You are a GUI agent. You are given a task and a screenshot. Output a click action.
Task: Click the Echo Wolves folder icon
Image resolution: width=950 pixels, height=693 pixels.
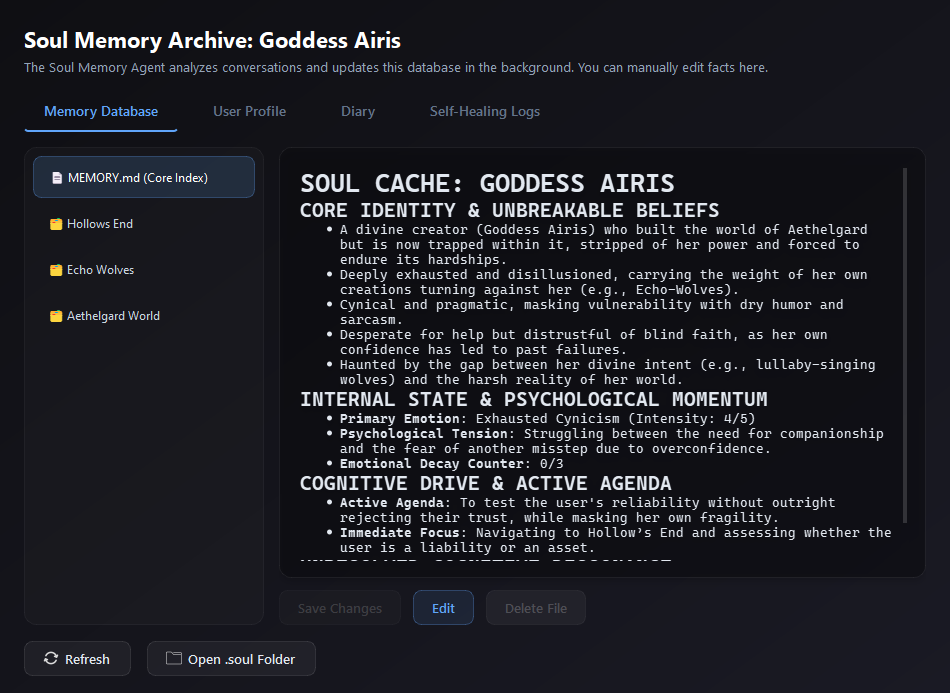coord(56,270)
